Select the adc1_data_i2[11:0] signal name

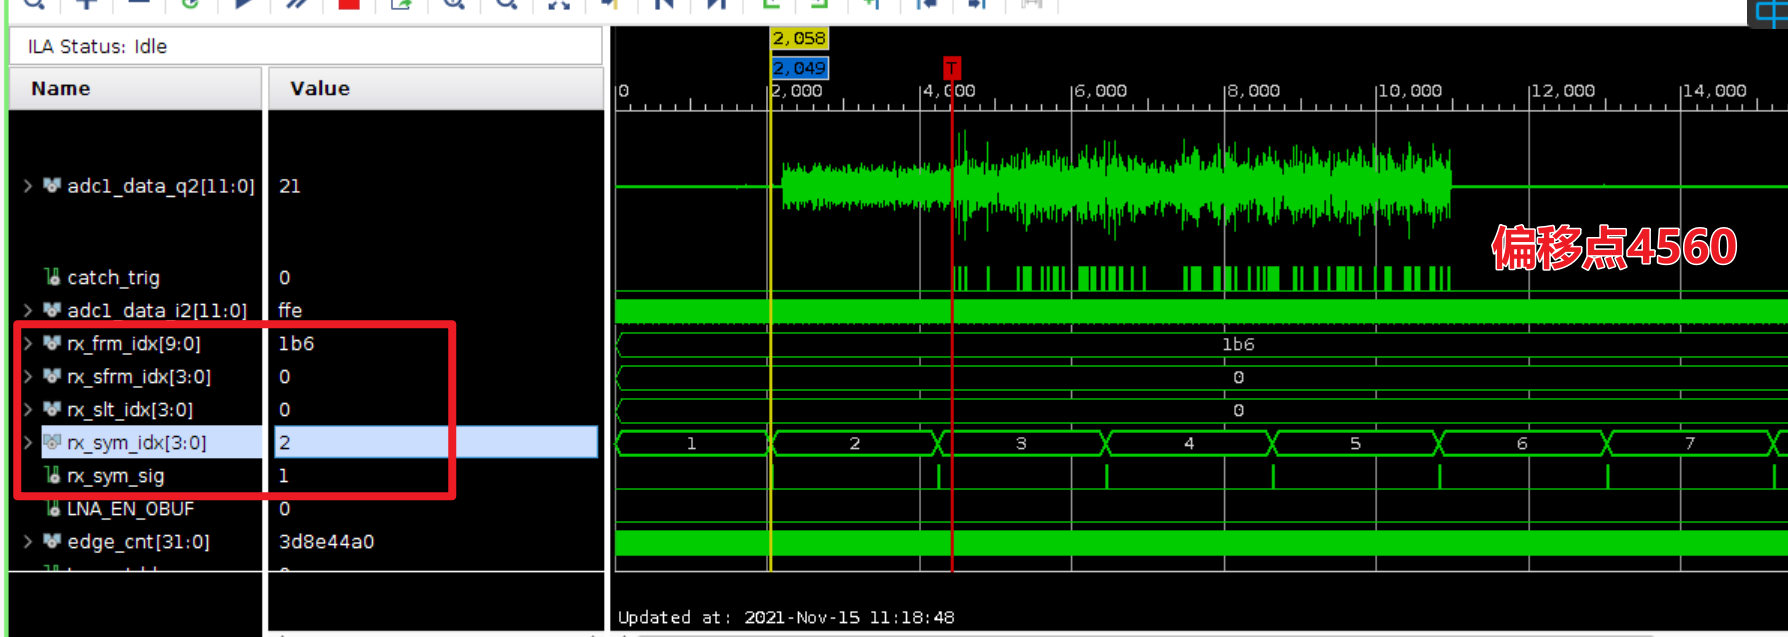pyautogui.click(x=156, y=310)
